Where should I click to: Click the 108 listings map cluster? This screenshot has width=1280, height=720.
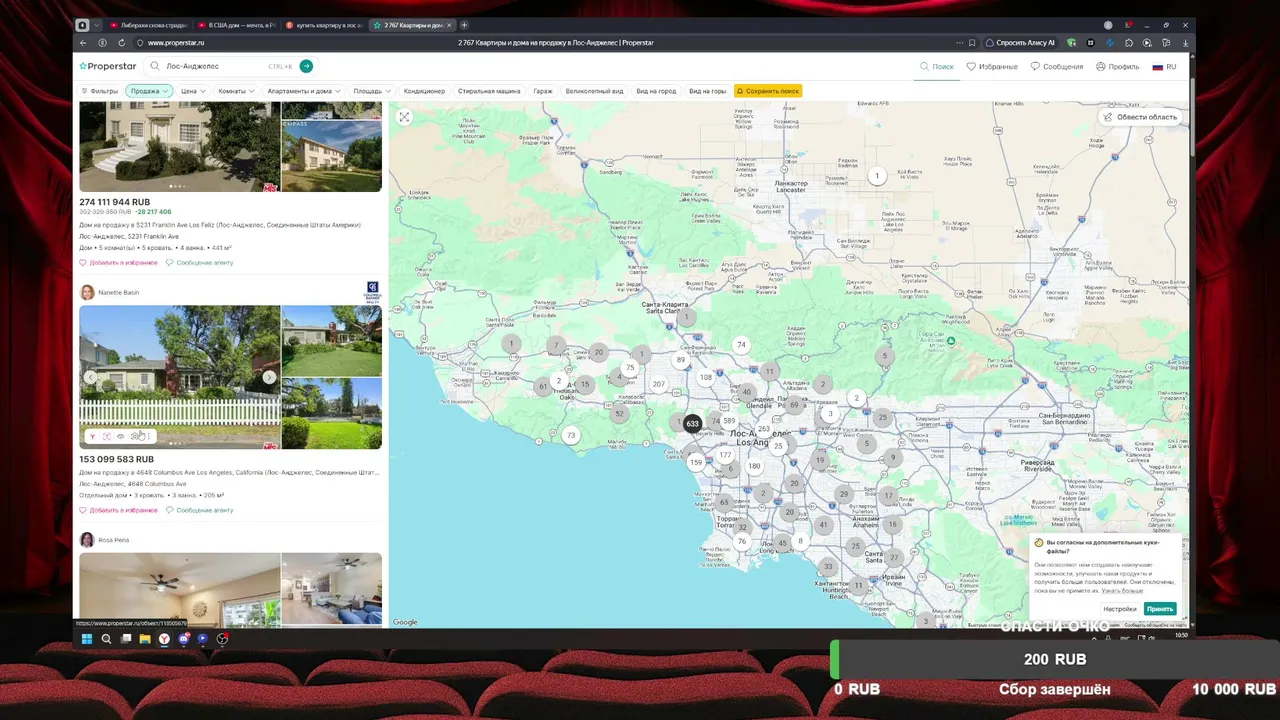coord(706,377)
